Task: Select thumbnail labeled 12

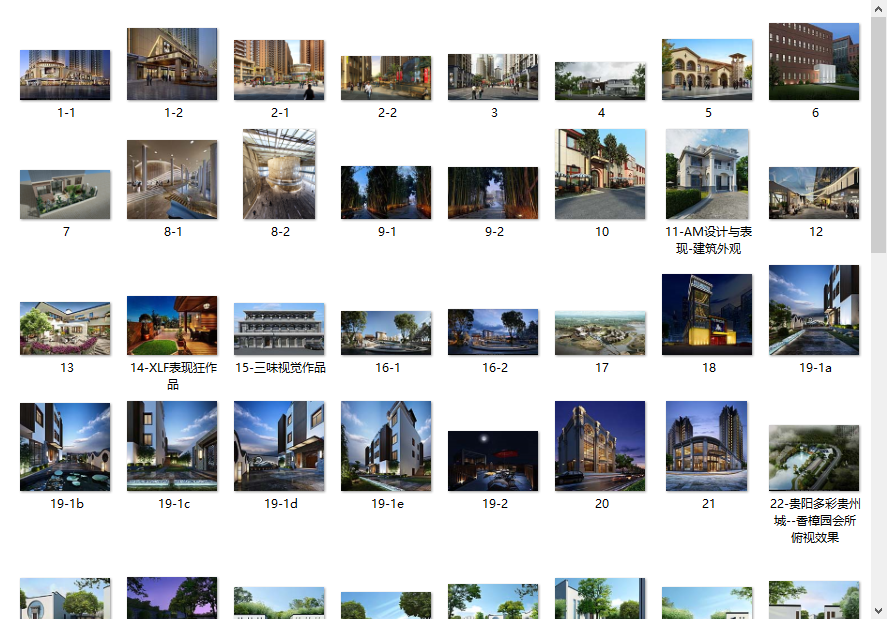Action: point(814,193)
